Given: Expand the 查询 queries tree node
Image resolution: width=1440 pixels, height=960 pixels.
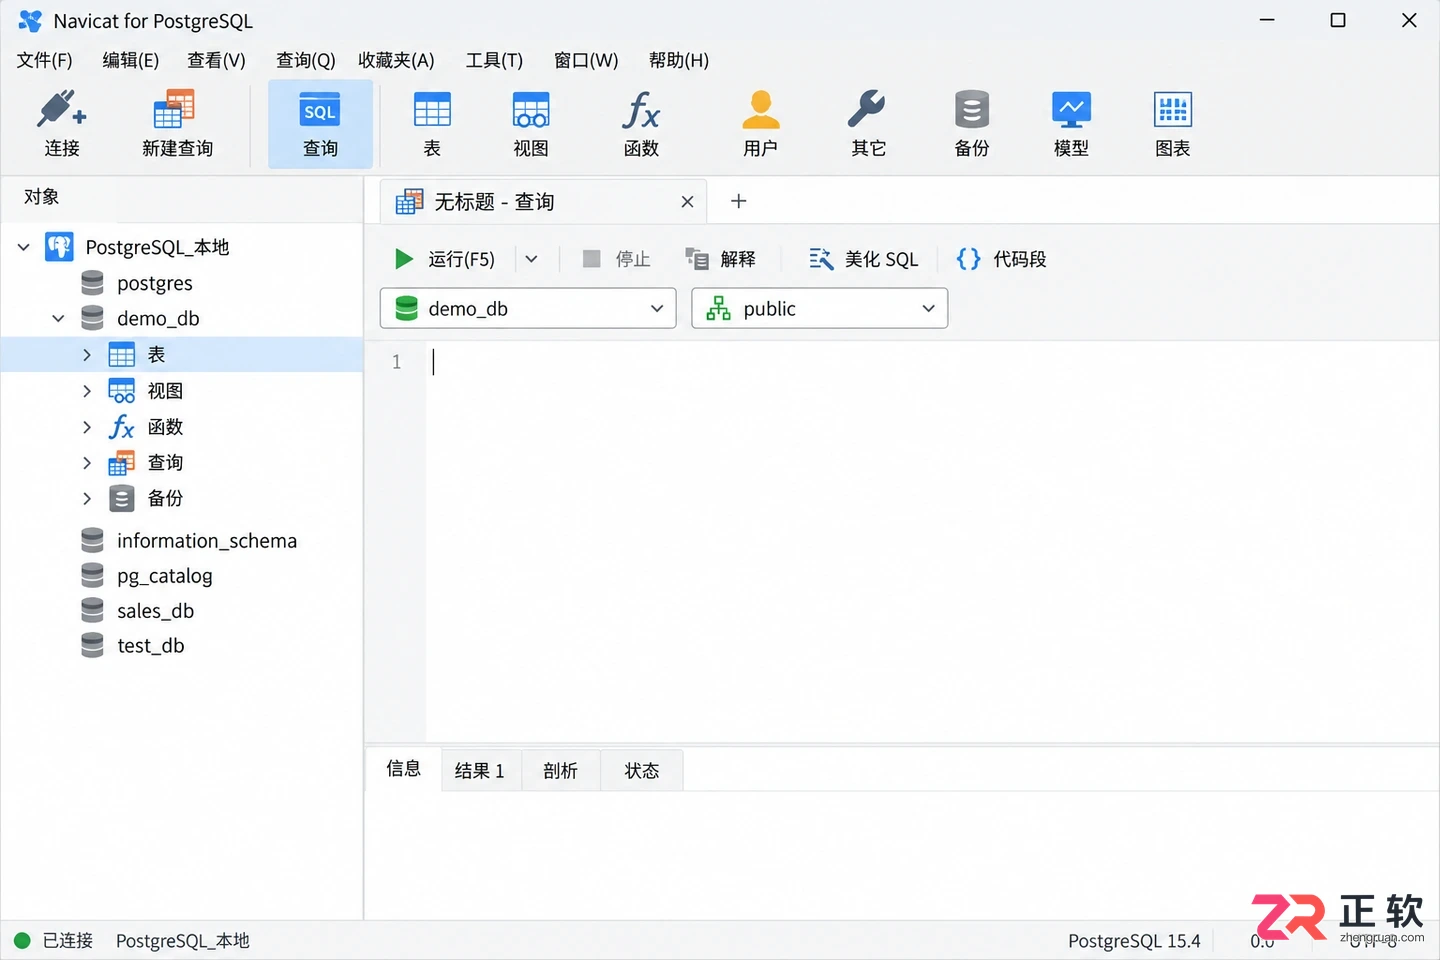Looking at the screenshot, I should pos(87,463).
